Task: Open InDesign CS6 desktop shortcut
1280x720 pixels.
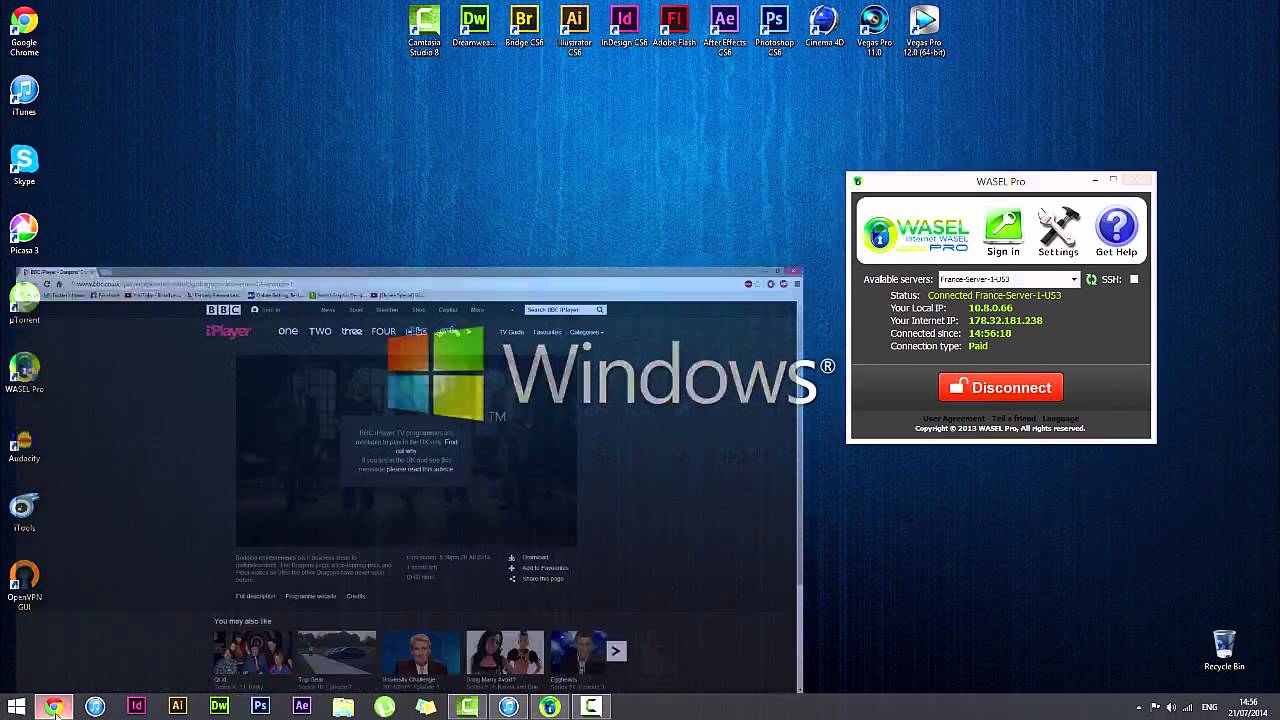Action: [624, 27]
